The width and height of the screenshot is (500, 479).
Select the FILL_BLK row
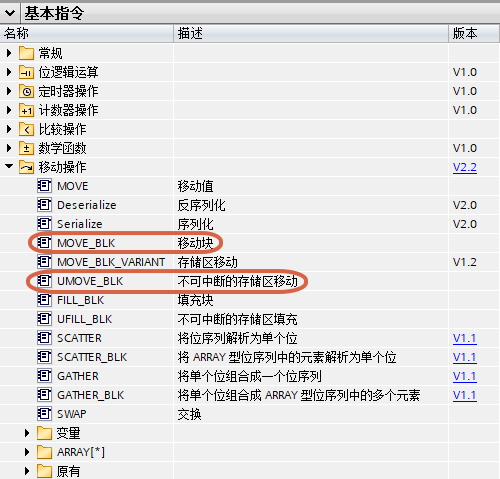pos(250,300)
